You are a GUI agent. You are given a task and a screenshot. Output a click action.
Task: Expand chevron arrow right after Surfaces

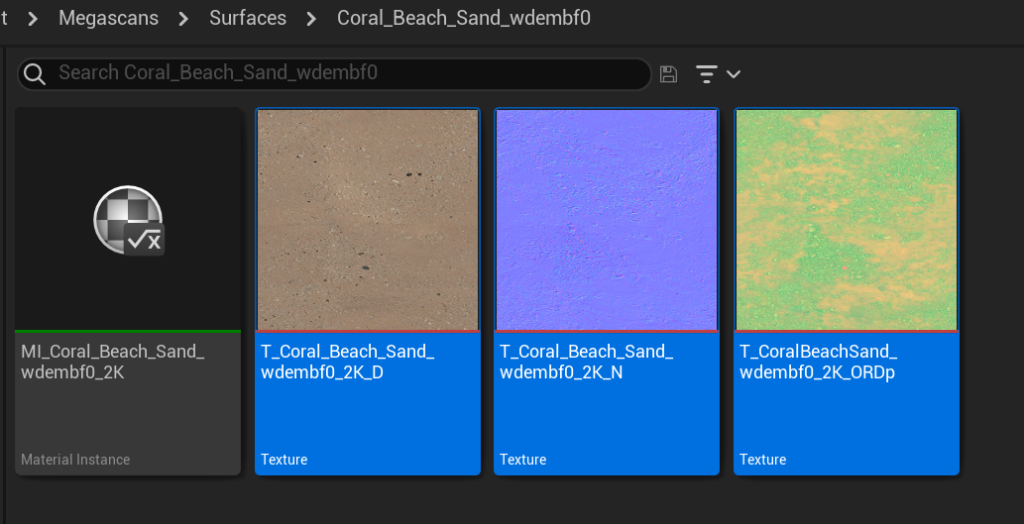(x=312, y=18)
